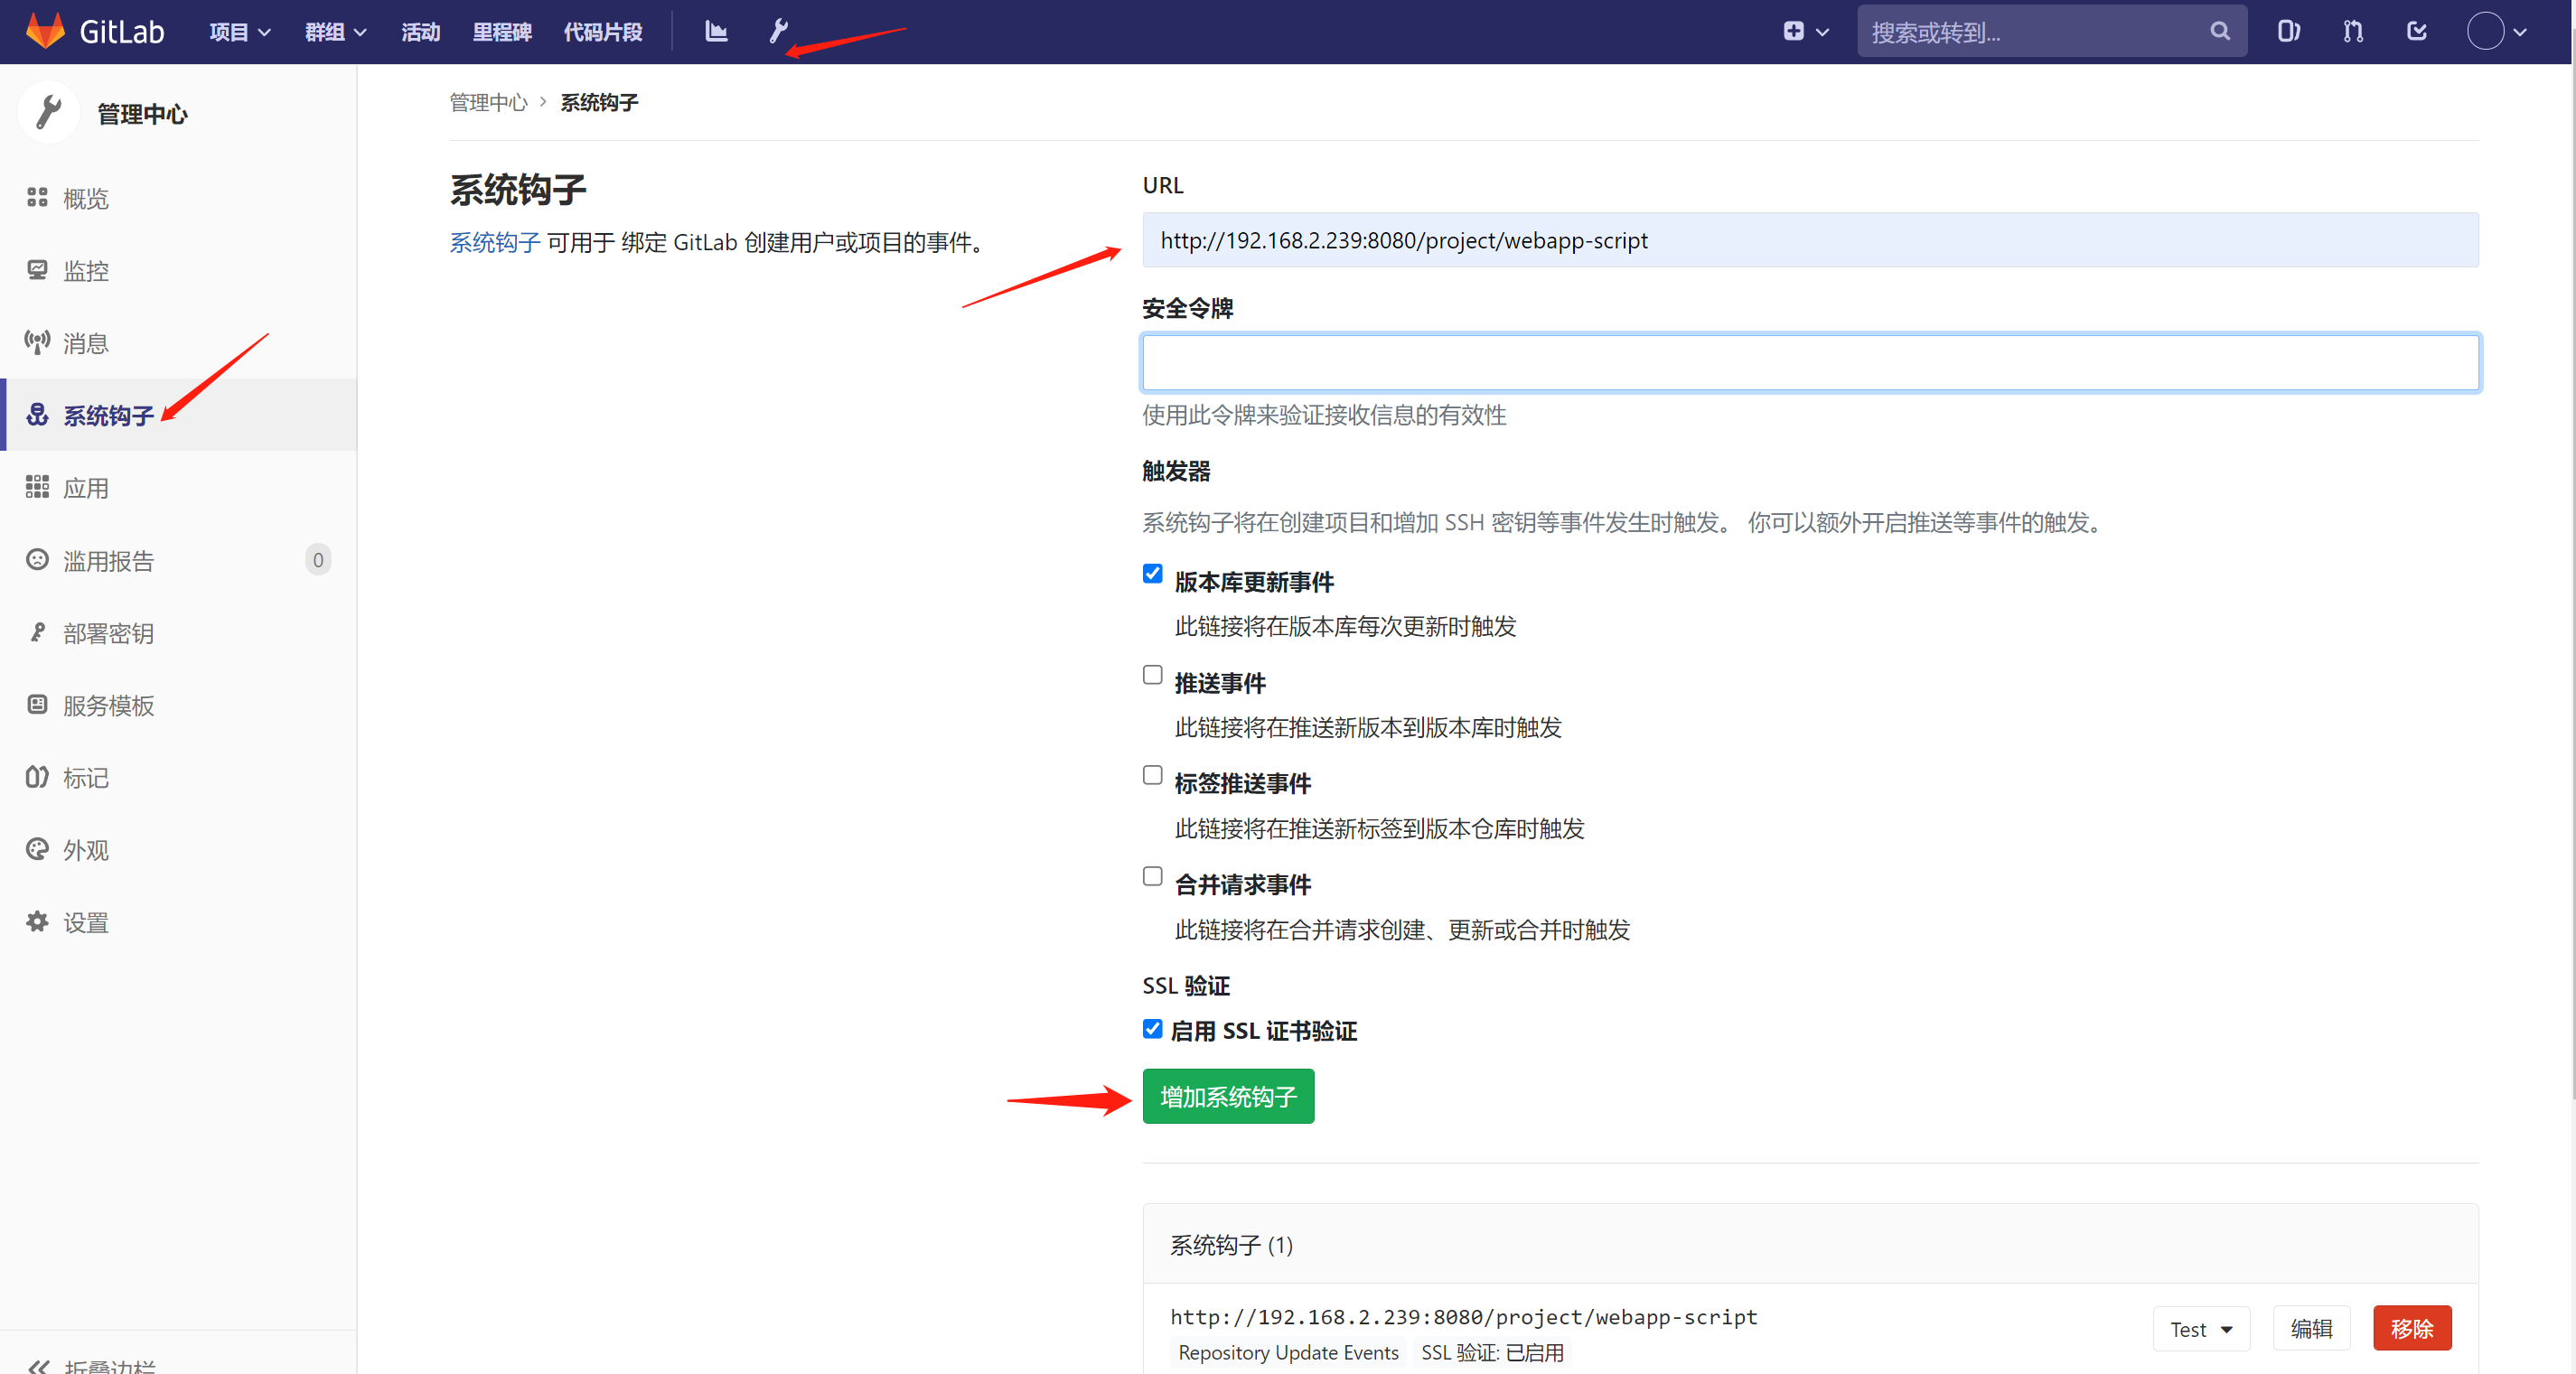Enable the 推送事件 checkbox
The image size is (2576, 1374).
pyautogui.click(x=1152, y=675)
